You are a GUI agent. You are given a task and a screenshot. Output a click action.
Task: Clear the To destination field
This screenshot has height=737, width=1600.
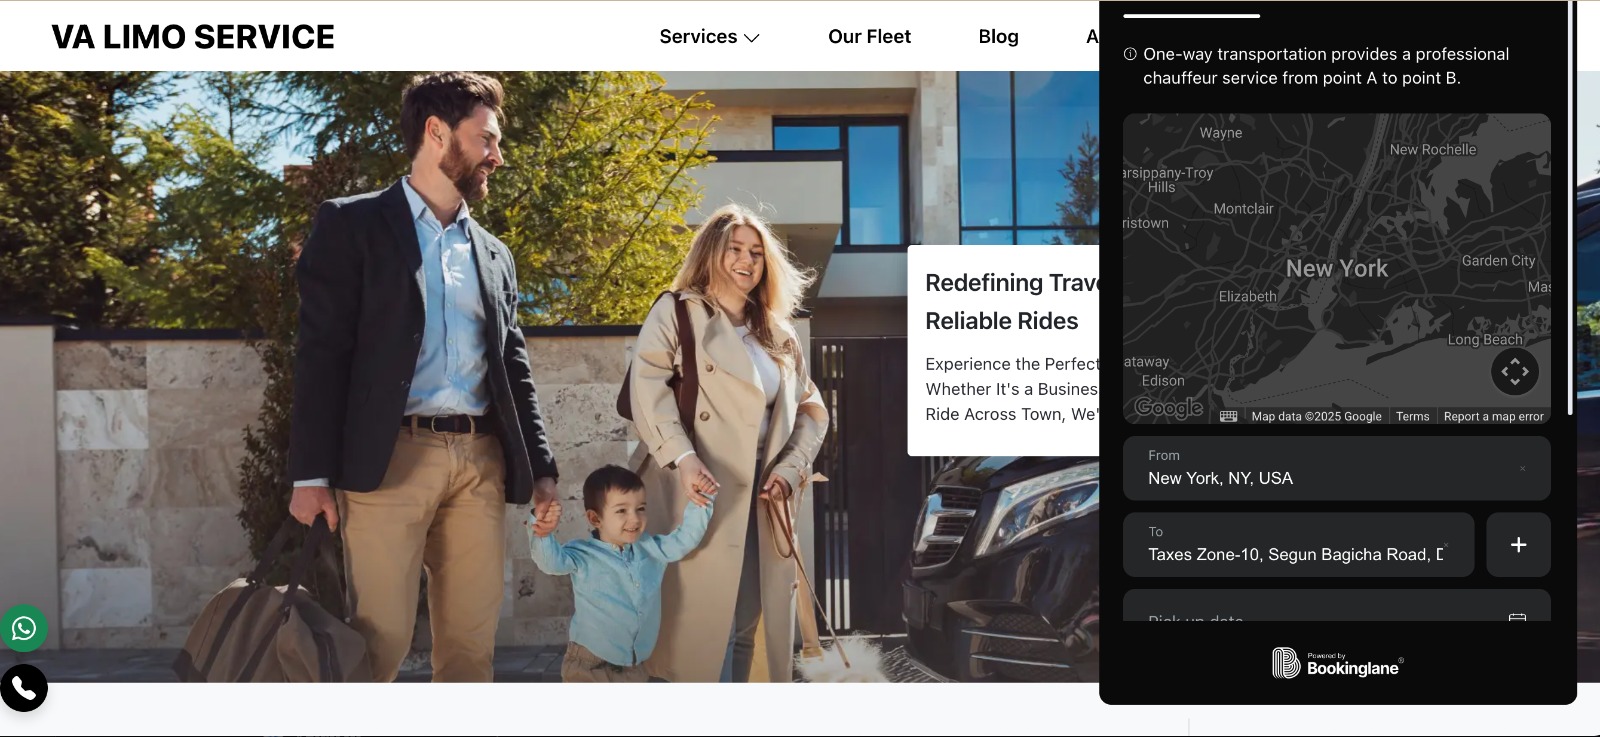pos(1446,545)
